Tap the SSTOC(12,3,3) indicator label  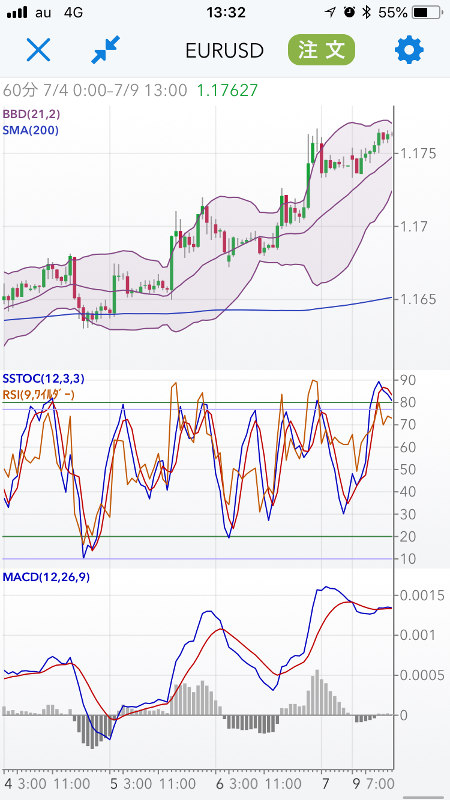(43, 379)
